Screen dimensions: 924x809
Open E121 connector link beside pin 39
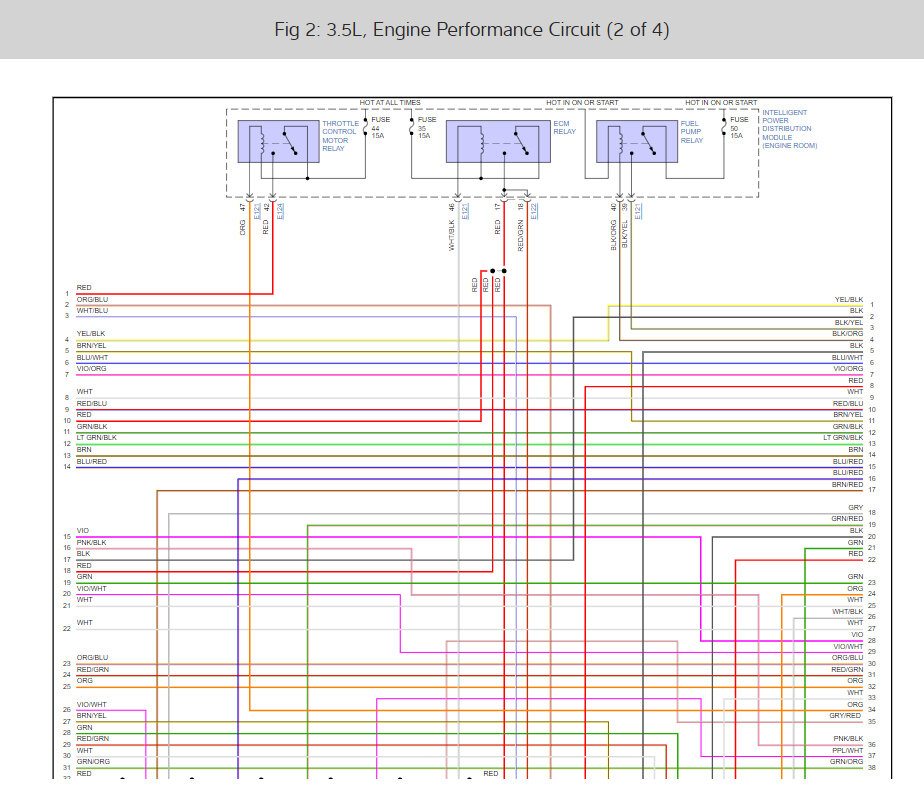638,212
